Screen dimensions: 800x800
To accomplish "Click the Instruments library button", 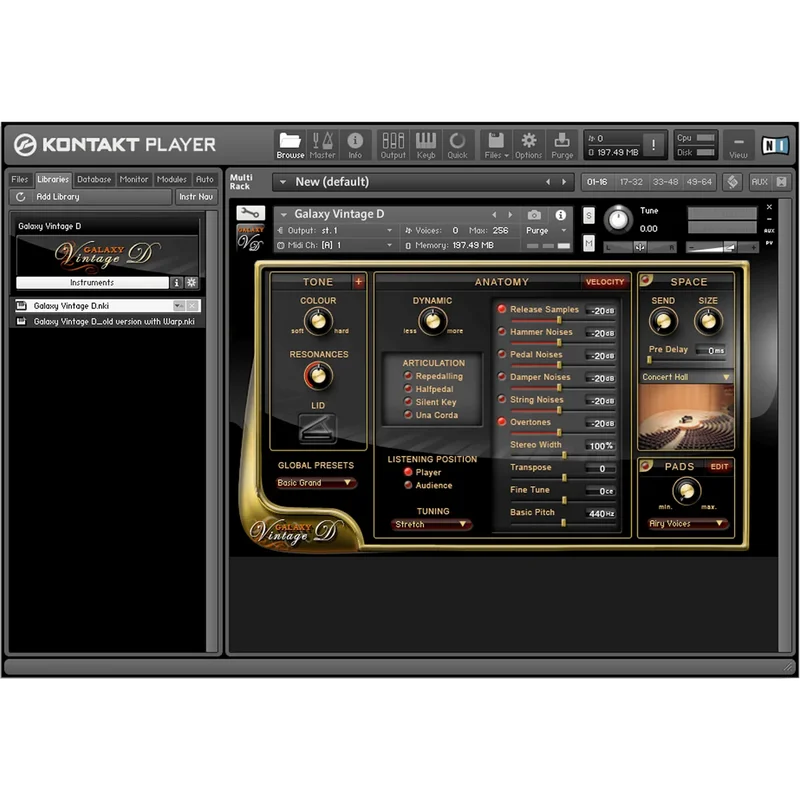I will 92,283.
